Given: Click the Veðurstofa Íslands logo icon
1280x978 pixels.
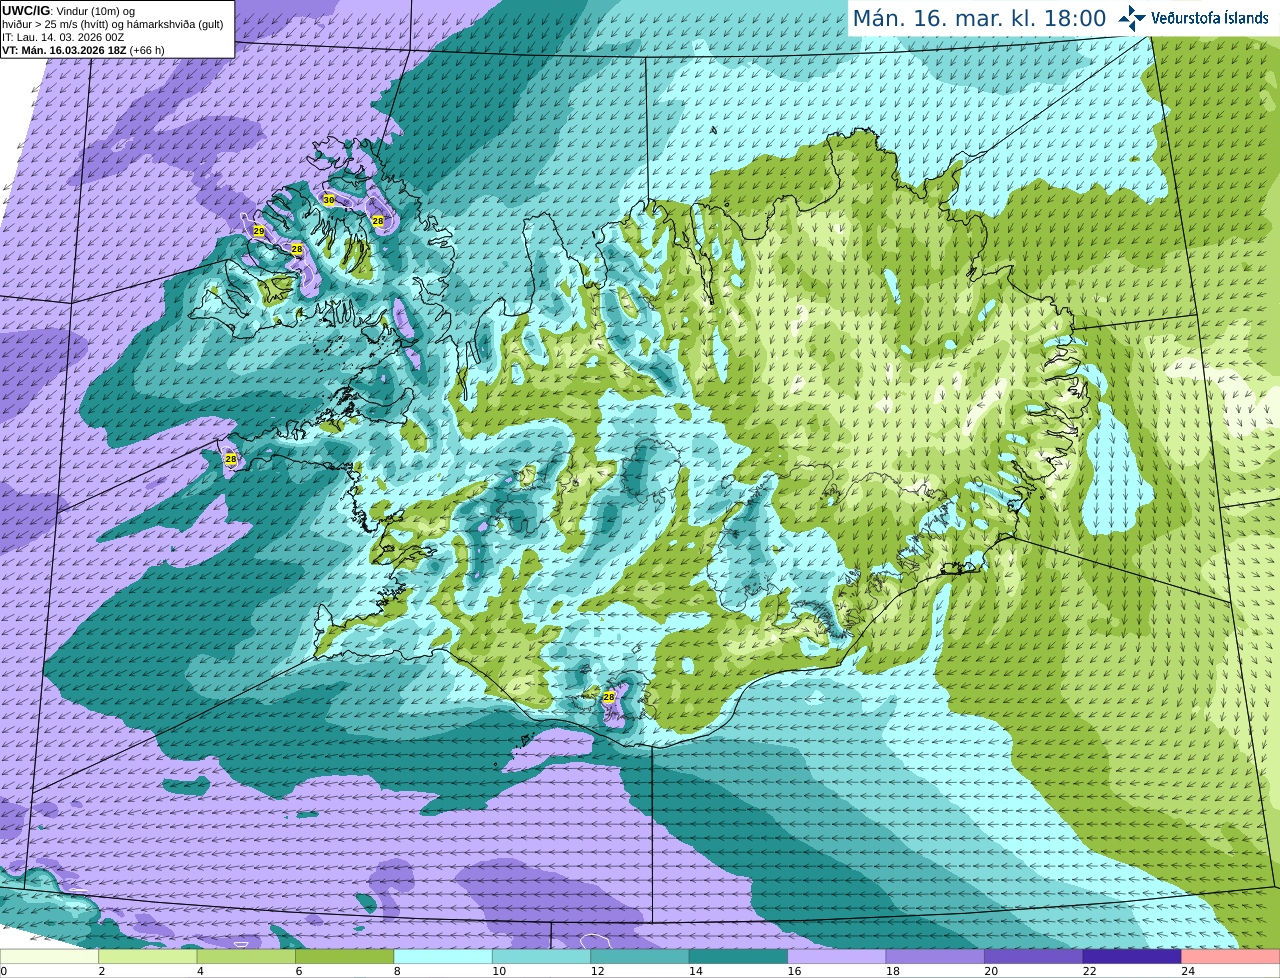Looking at the screenshot, I should click(x=1131, y=18).
